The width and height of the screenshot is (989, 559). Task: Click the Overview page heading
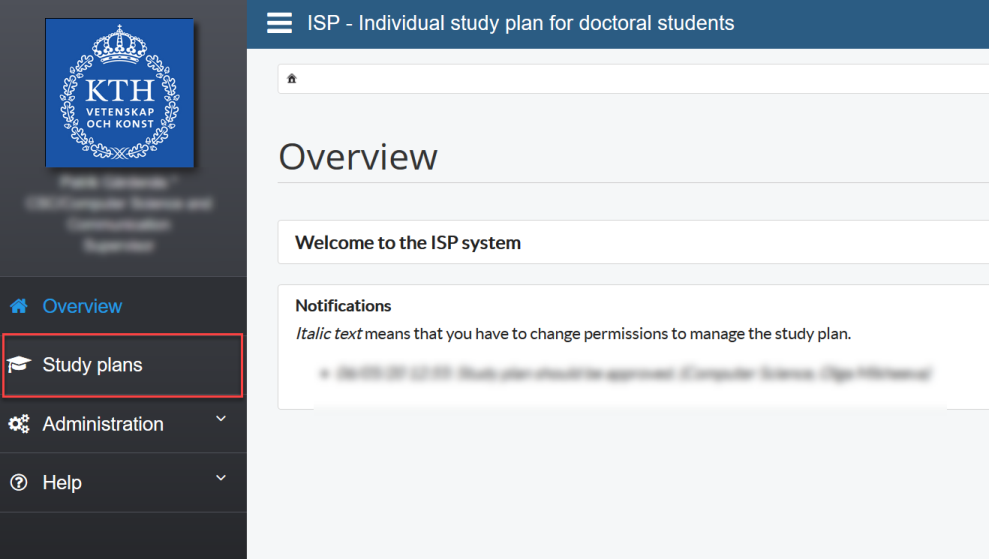(358, 156)
